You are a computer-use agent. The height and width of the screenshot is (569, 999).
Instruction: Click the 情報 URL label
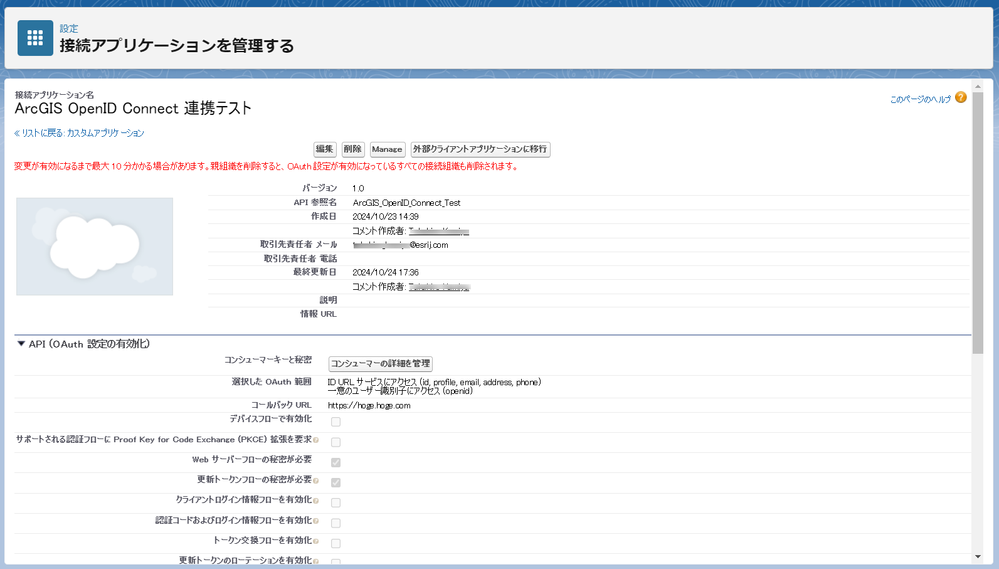point(318,314)
